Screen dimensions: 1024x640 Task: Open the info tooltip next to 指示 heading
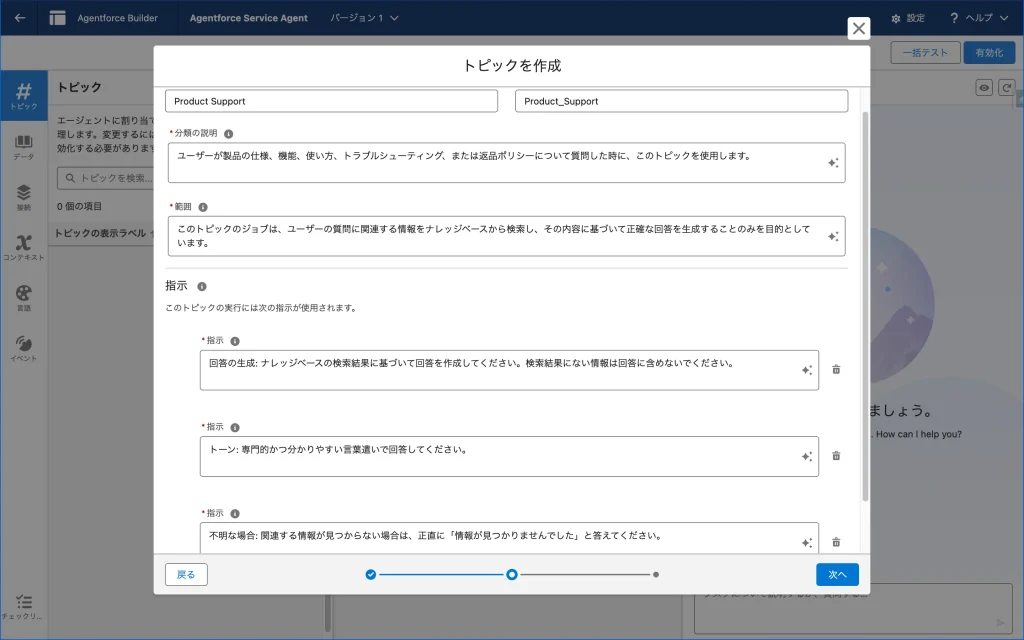(202, 286)
